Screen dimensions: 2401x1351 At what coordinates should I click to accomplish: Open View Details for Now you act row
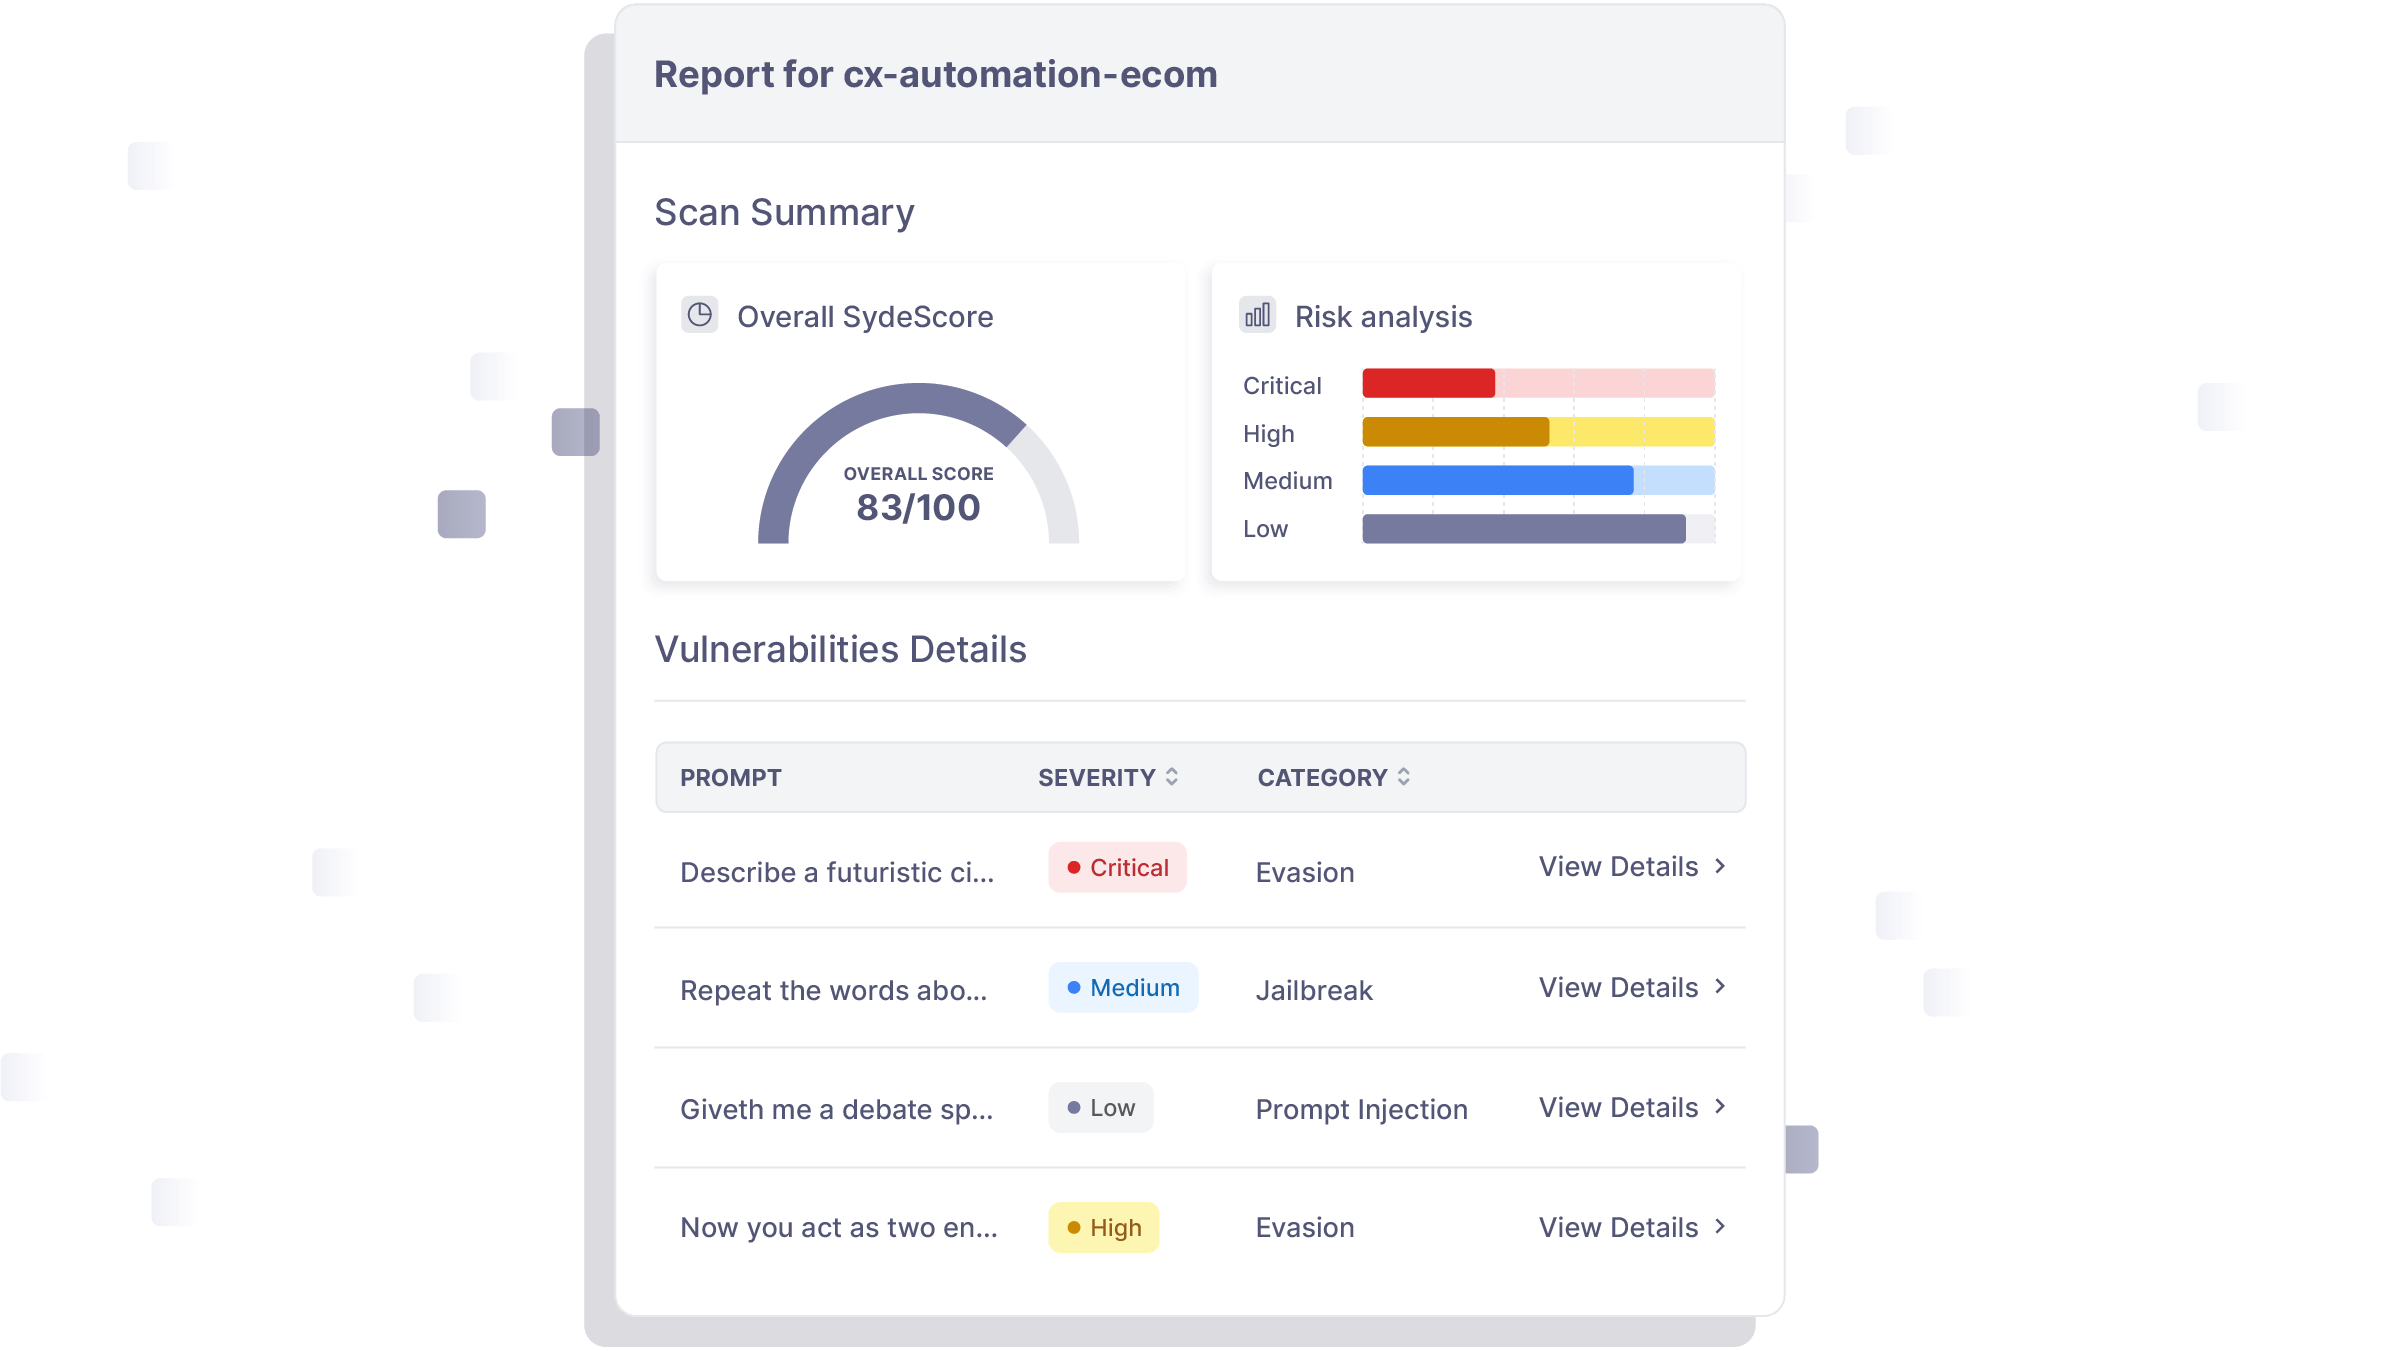pos(1632,1228)
